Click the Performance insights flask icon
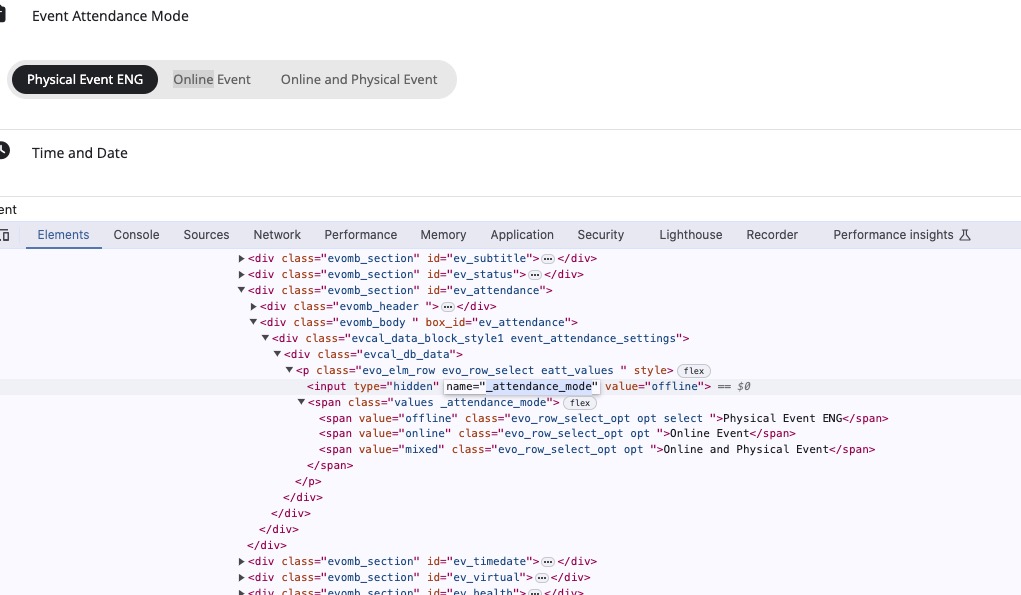Viewport: 1021px width, 595px height. pos(965,235)
